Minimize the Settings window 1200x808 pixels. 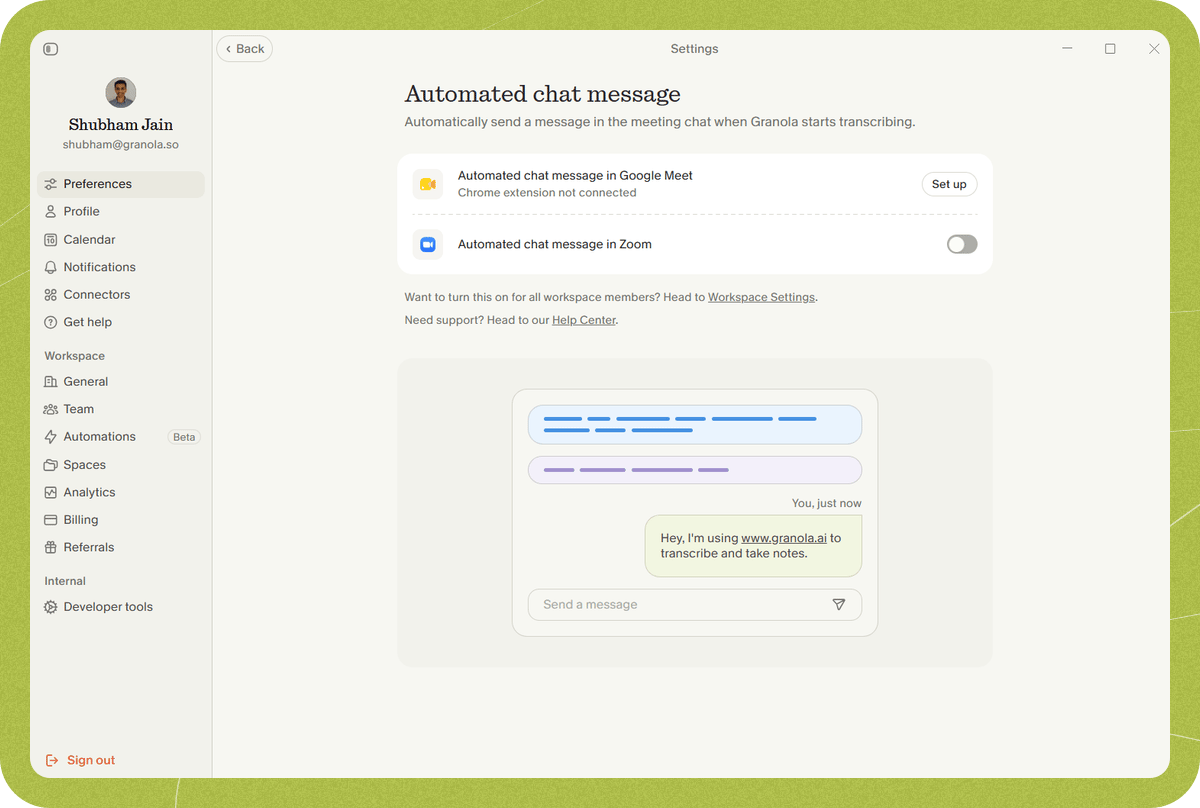pyautogui.click(x=1067, y=49)
